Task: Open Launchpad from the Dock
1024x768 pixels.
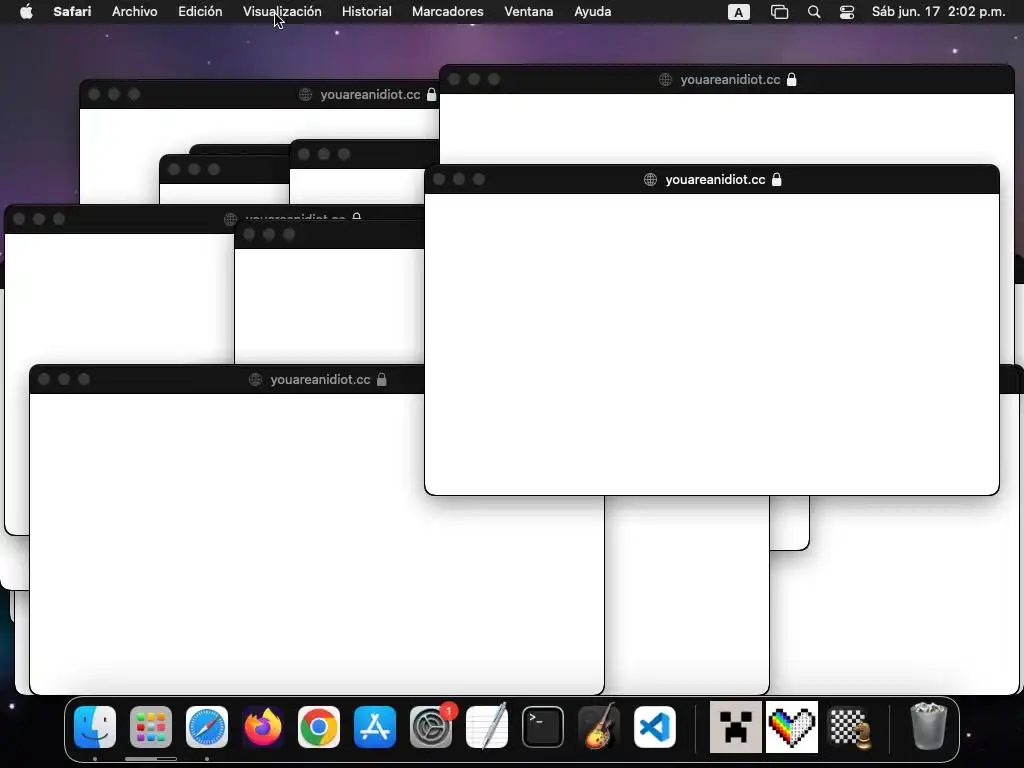Action: (151, 727)
